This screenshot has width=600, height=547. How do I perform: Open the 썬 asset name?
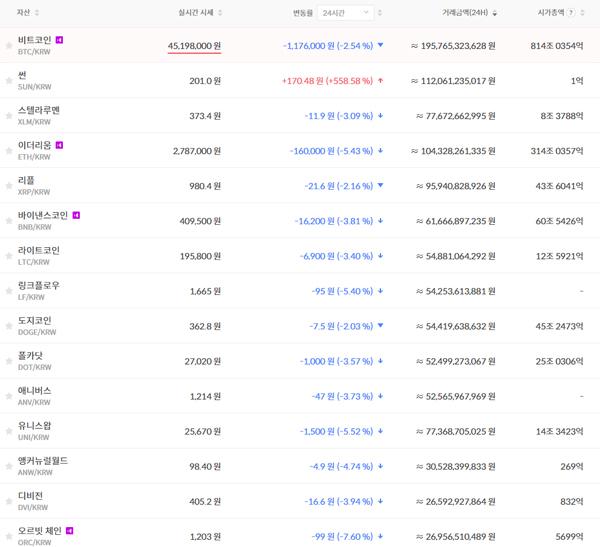click(22, 75)
